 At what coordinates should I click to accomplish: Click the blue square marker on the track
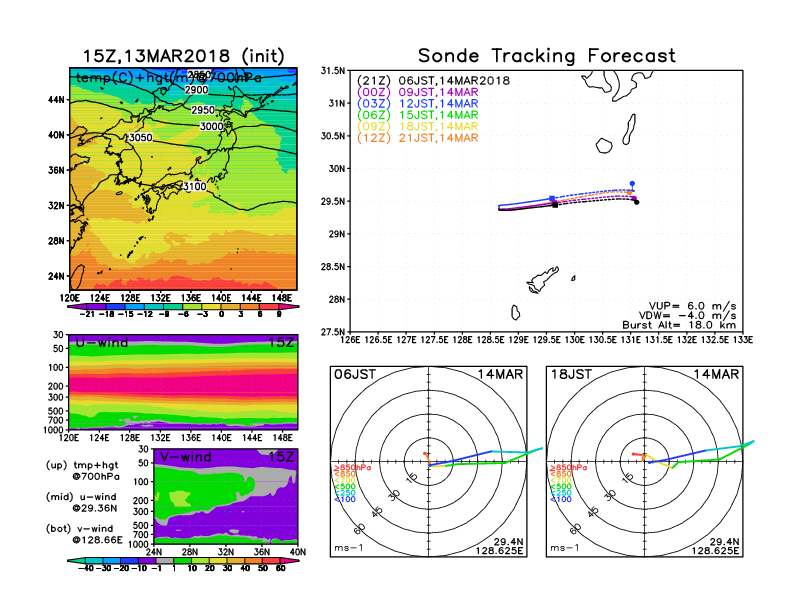[x=552, y=198]
